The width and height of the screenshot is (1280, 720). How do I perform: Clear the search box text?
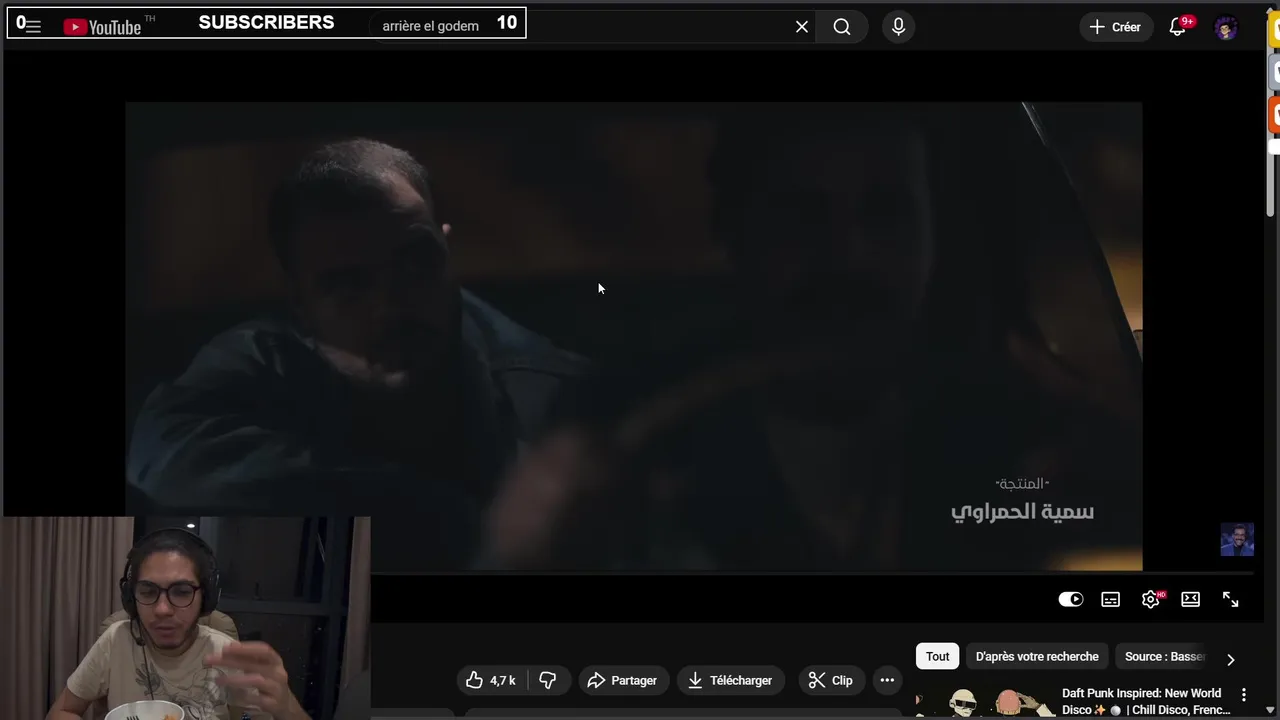[801, 27]
